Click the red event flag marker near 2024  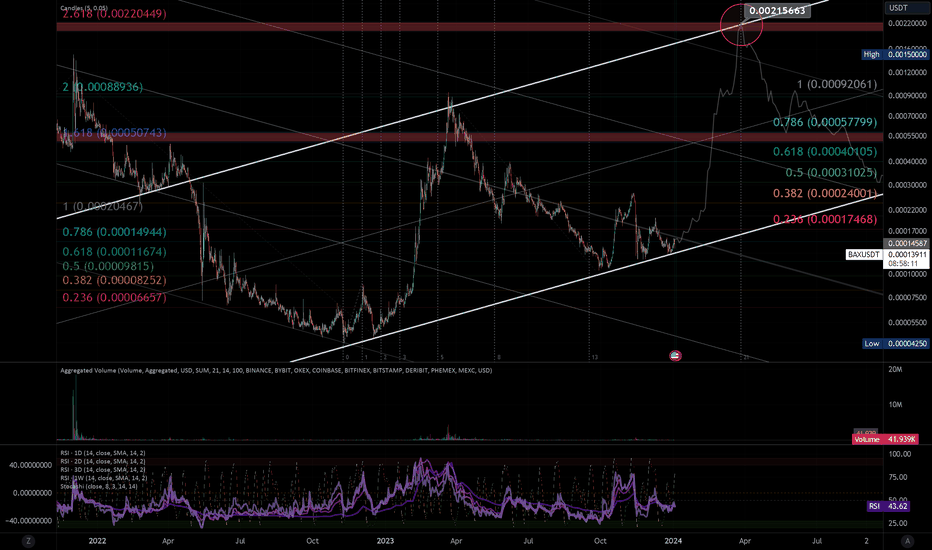[x=675, y=356]
